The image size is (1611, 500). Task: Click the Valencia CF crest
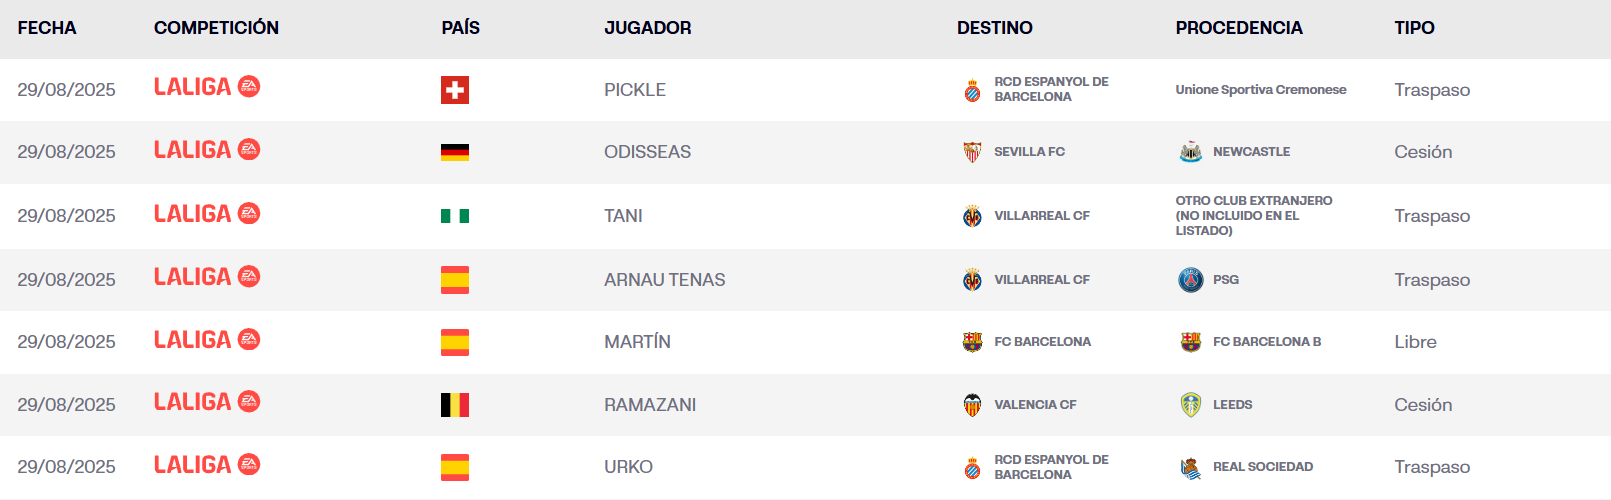[x=972, y=405]
